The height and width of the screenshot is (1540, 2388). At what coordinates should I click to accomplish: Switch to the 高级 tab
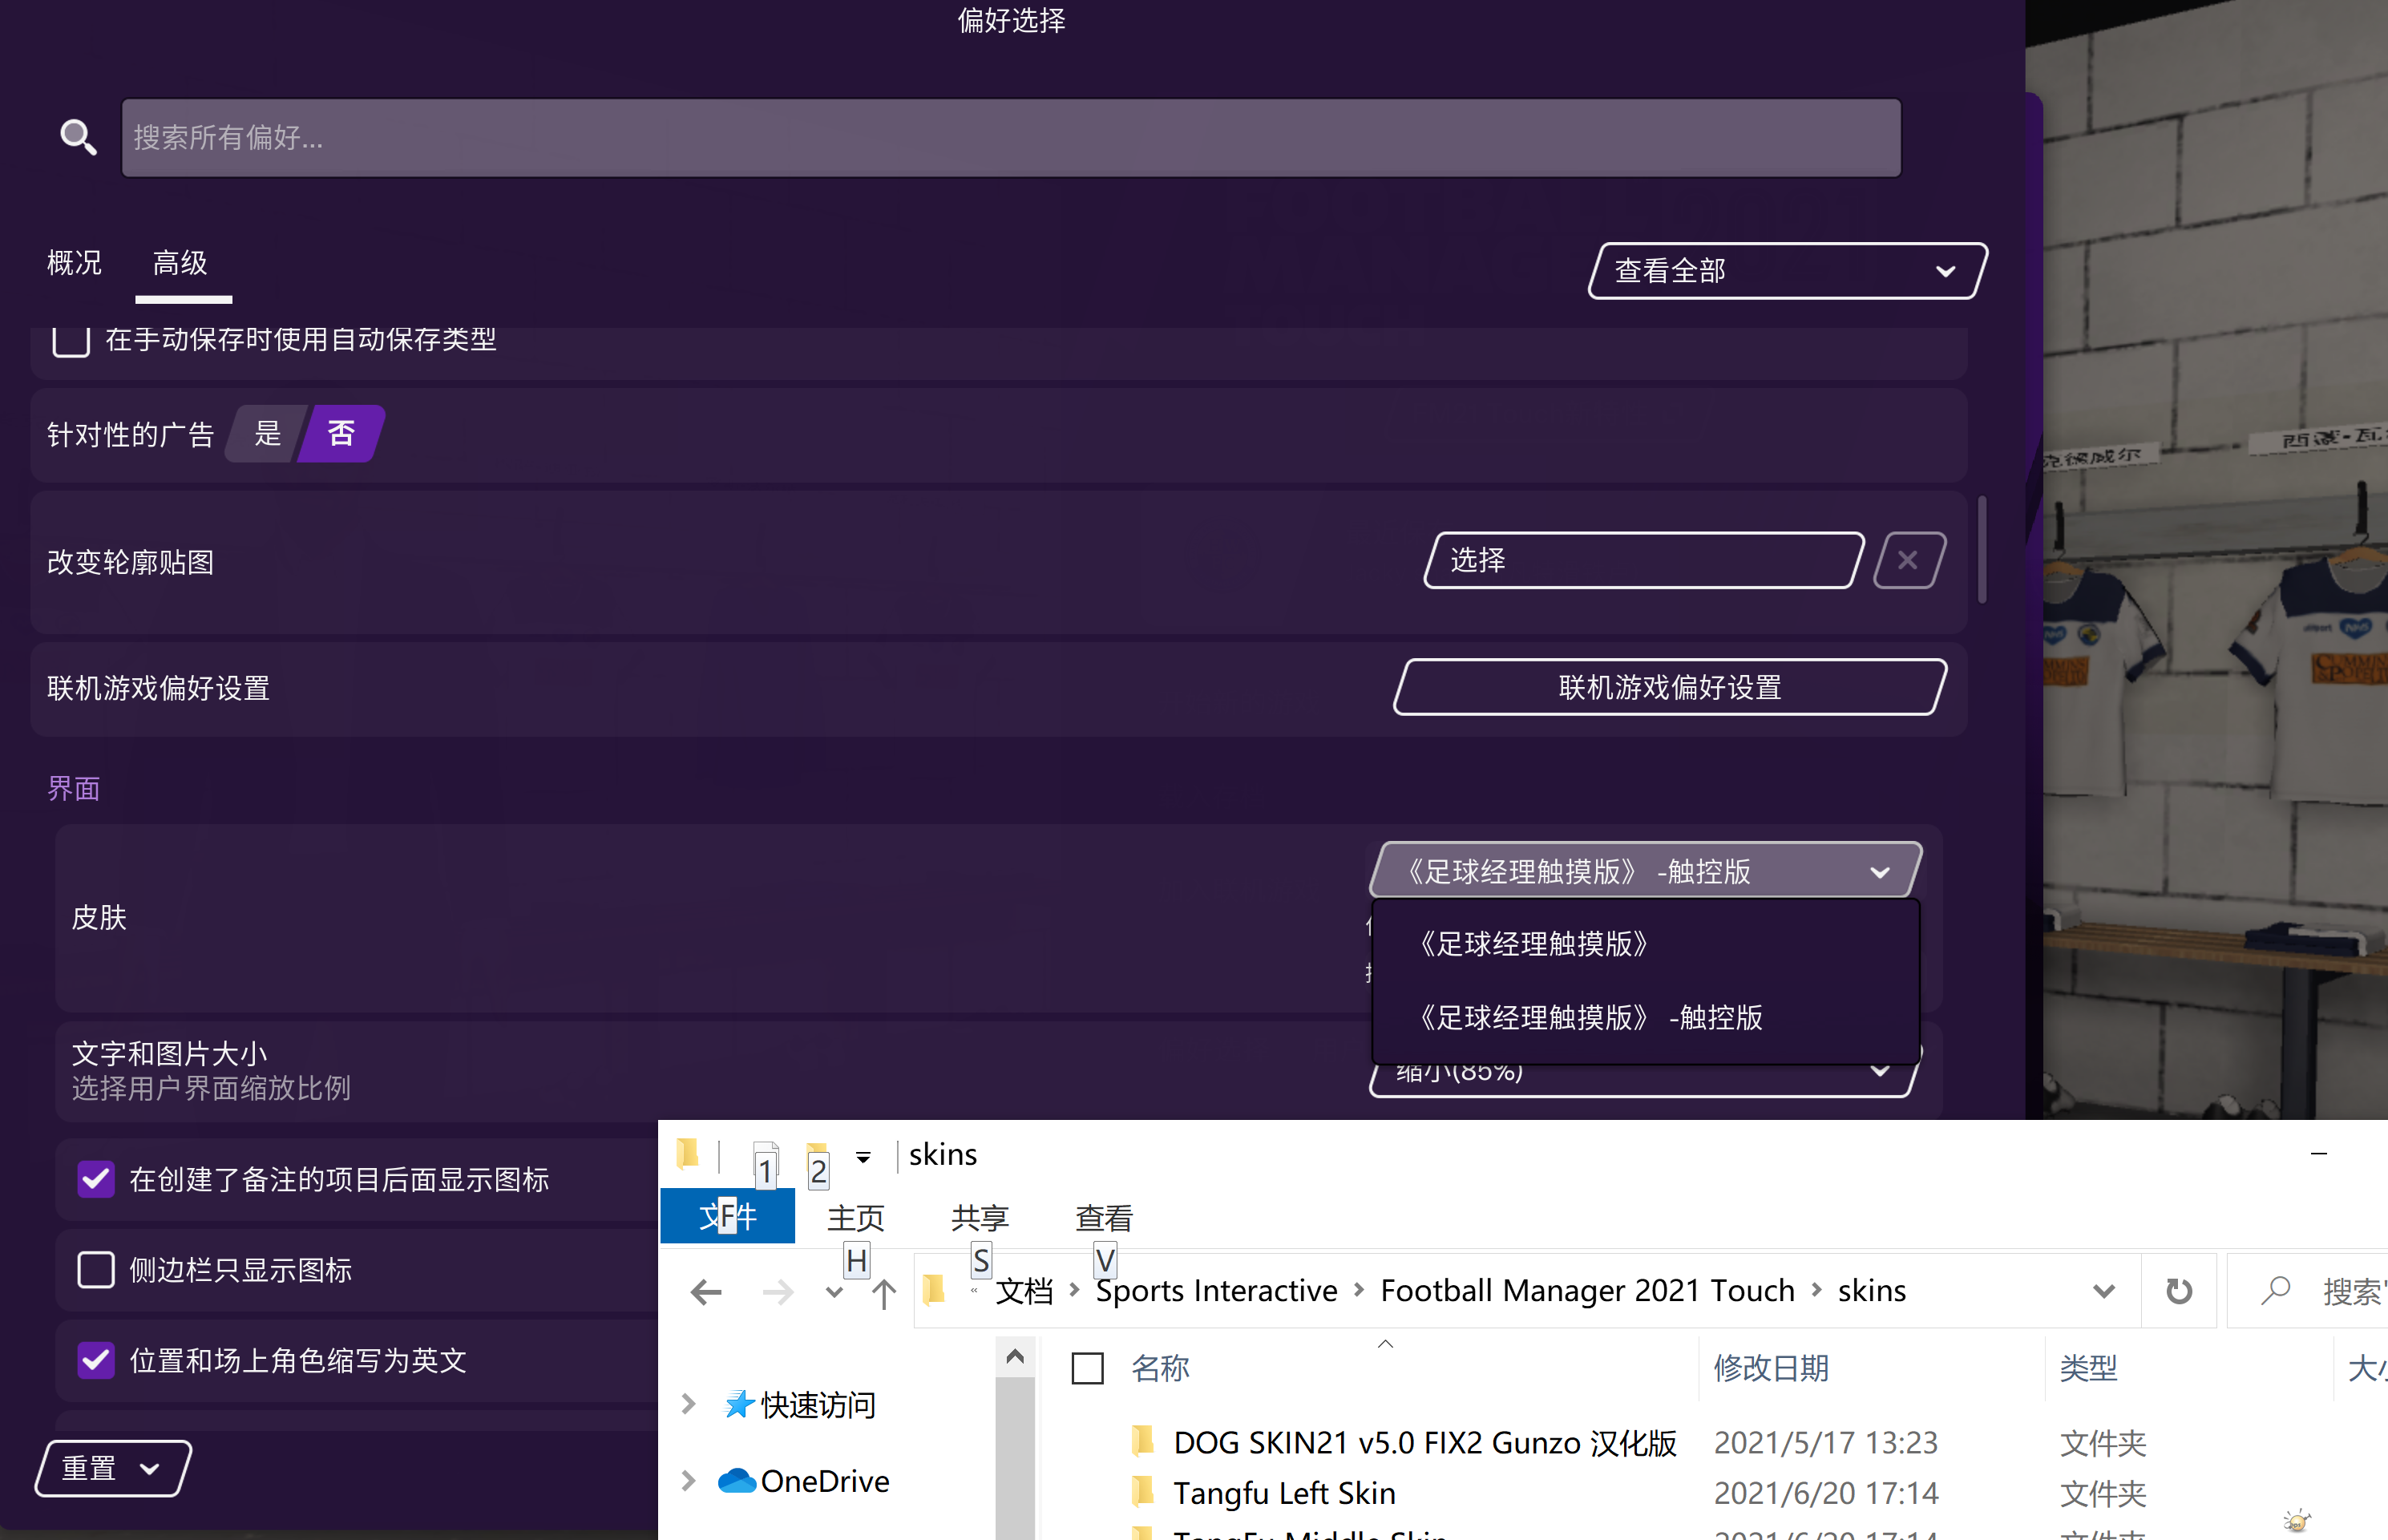(180, 263)
